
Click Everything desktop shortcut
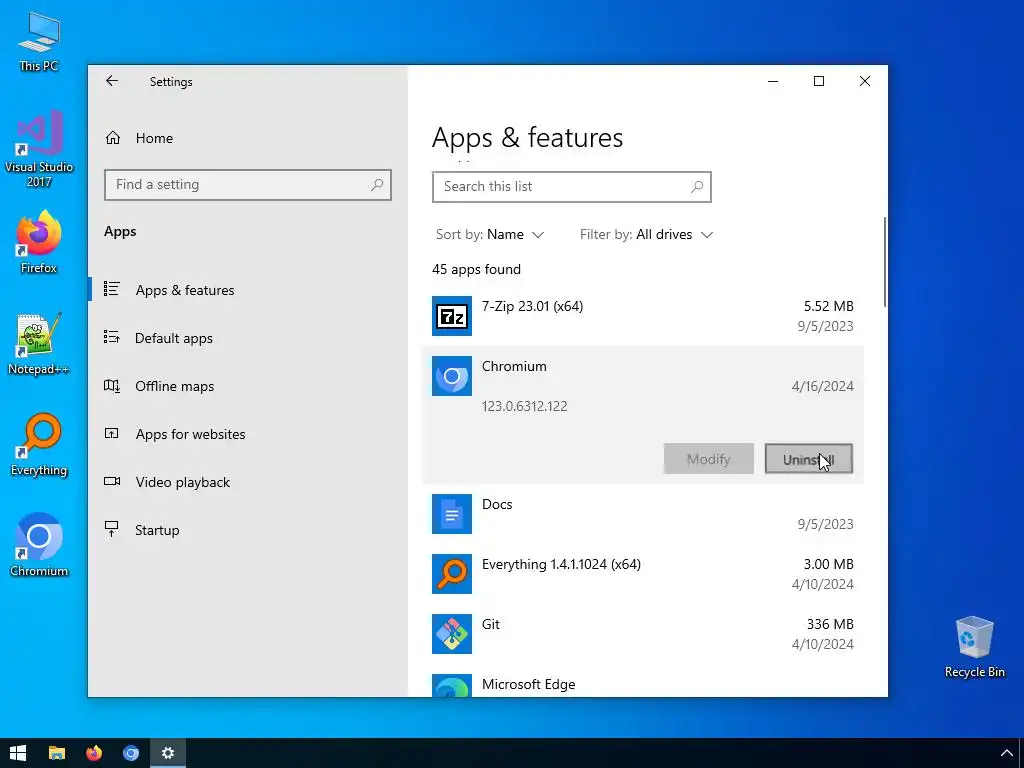39,445
